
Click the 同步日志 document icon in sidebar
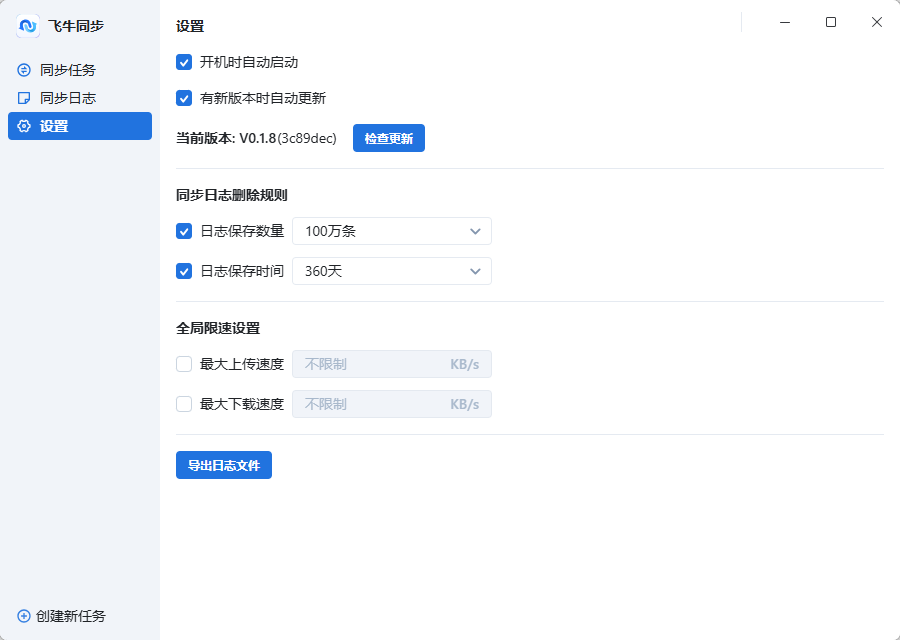point(22,98)
